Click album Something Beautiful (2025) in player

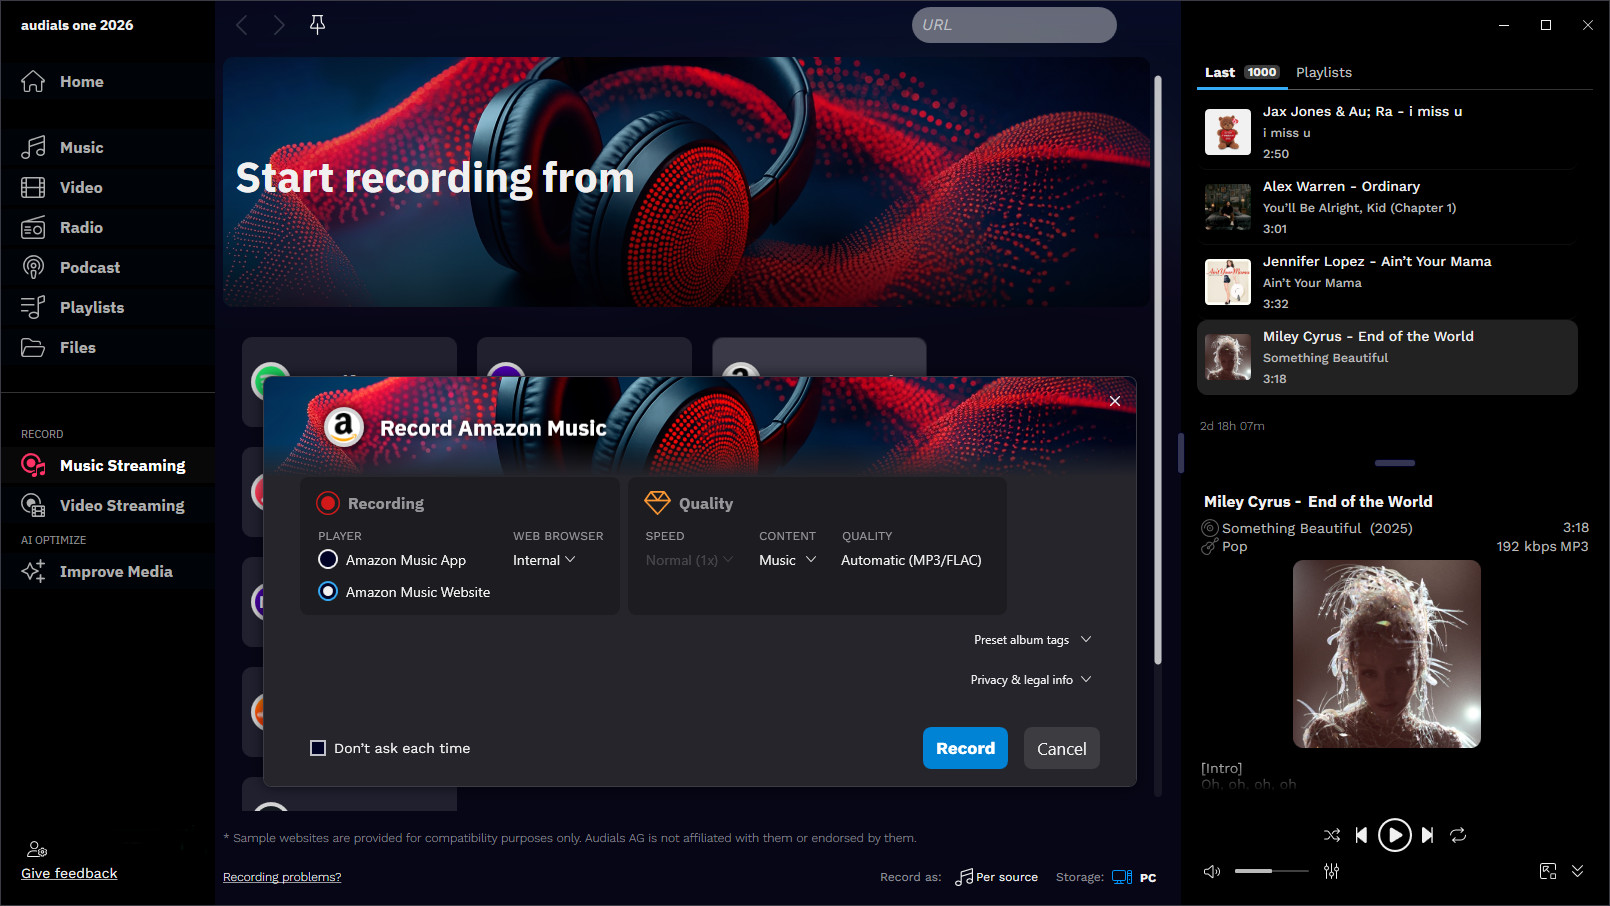click(1317, 528)
